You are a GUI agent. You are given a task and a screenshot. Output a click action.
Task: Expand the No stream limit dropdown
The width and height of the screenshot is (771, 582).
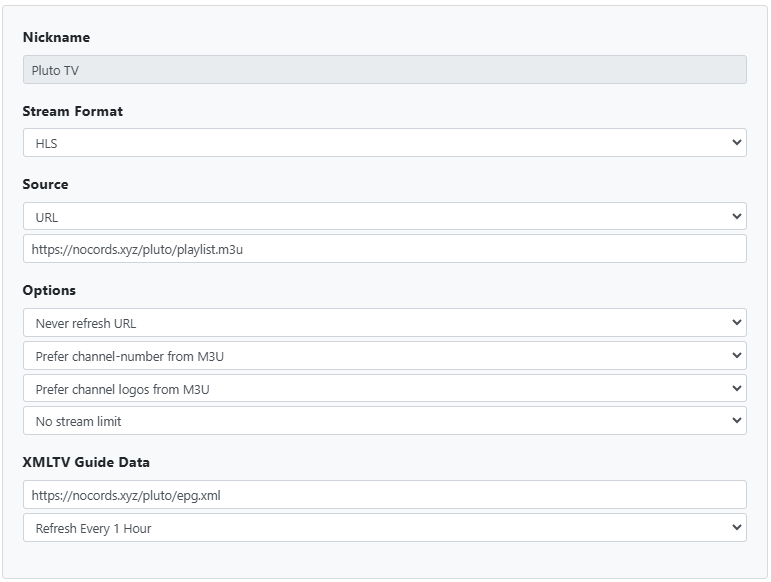tap(384, 421)
